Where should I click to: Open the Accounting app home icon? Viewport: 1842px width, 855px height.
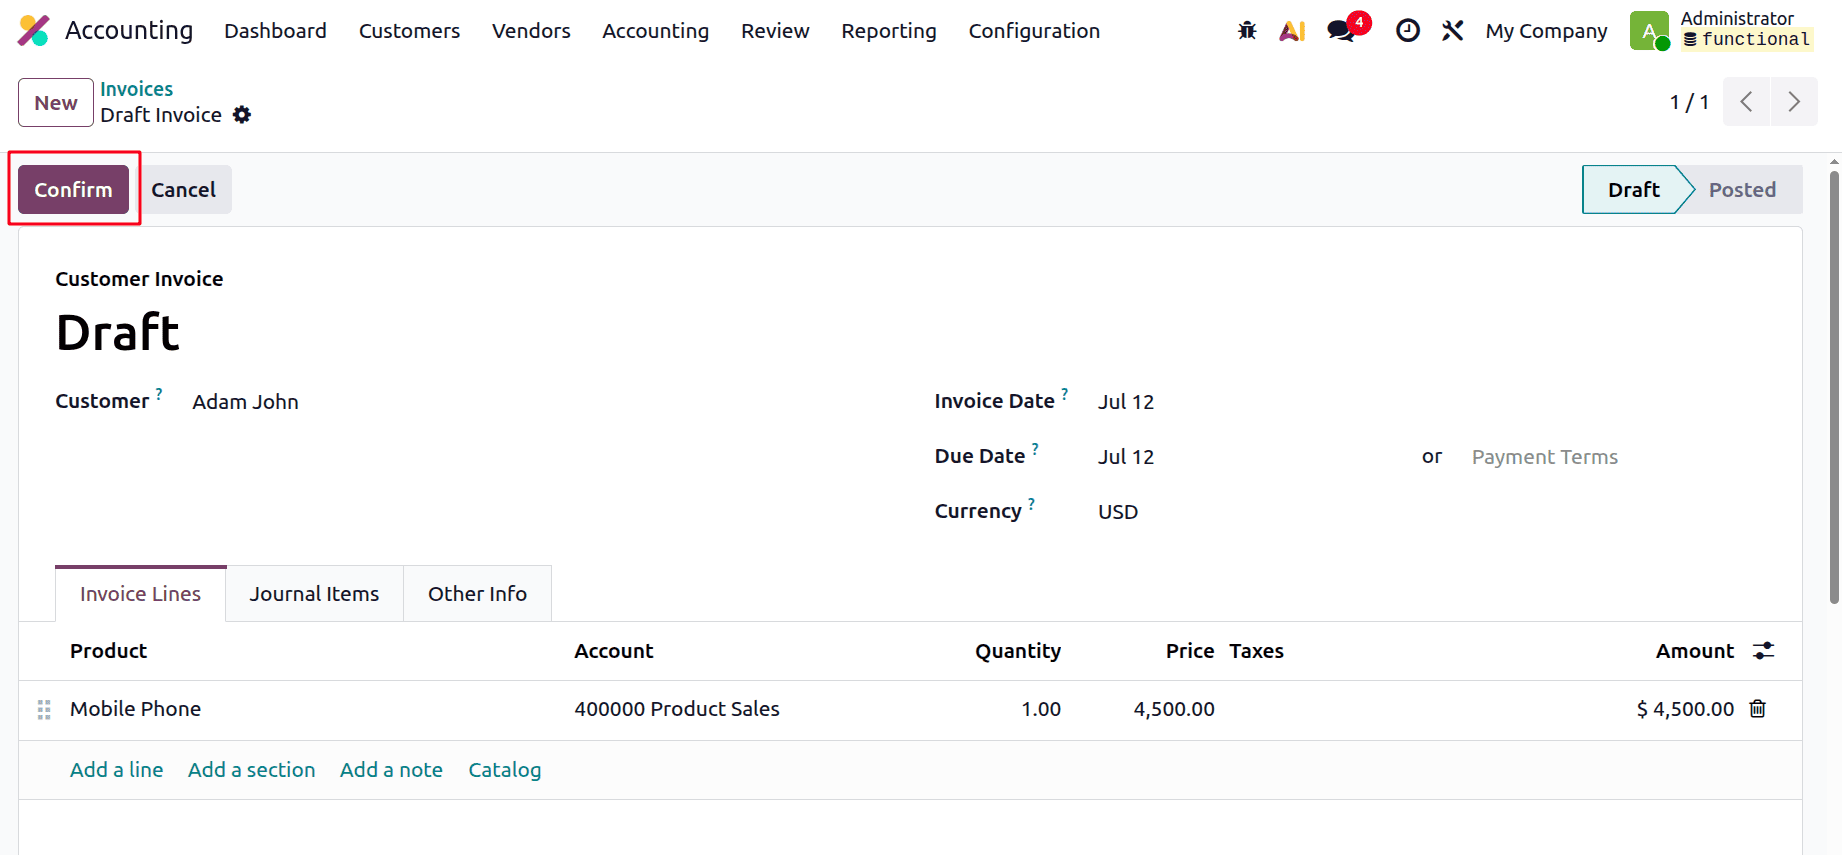(x=33, y=31)
